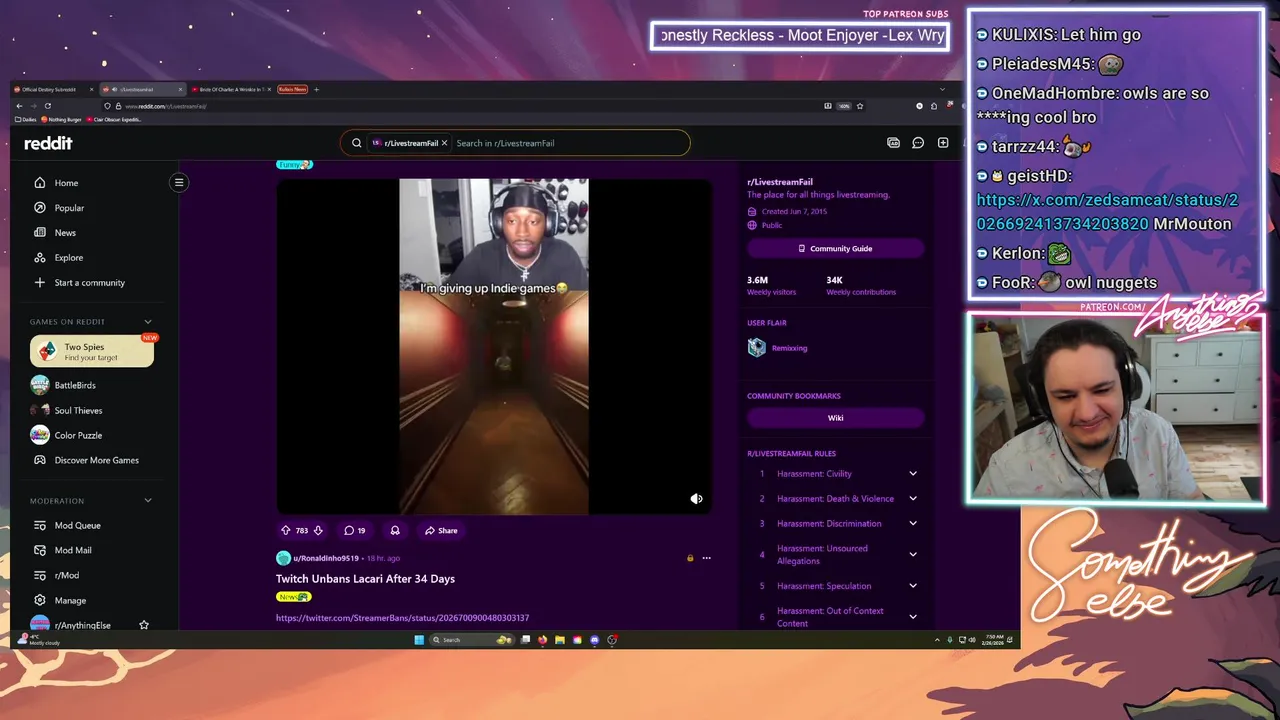1280x720 pixels.
Task: Go back in the browser
Action: [x=19, y=106]
